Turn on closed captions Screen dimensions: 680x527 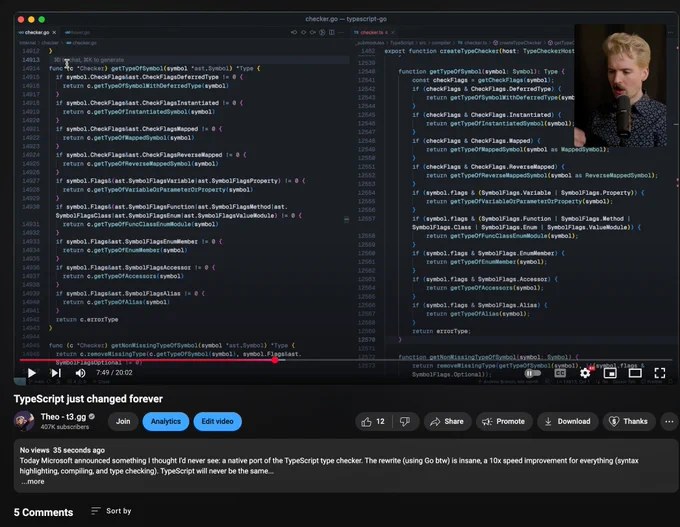[x=560, y=373]
